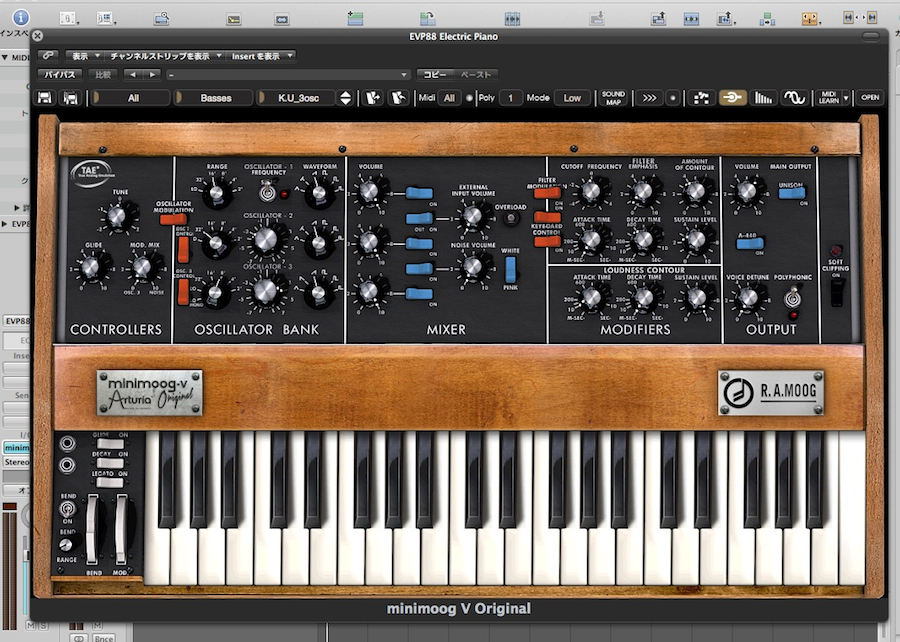Toggle the external input Out/On blue switch
The height and width of the screenshot is (642, 900).
click(420, 218)
